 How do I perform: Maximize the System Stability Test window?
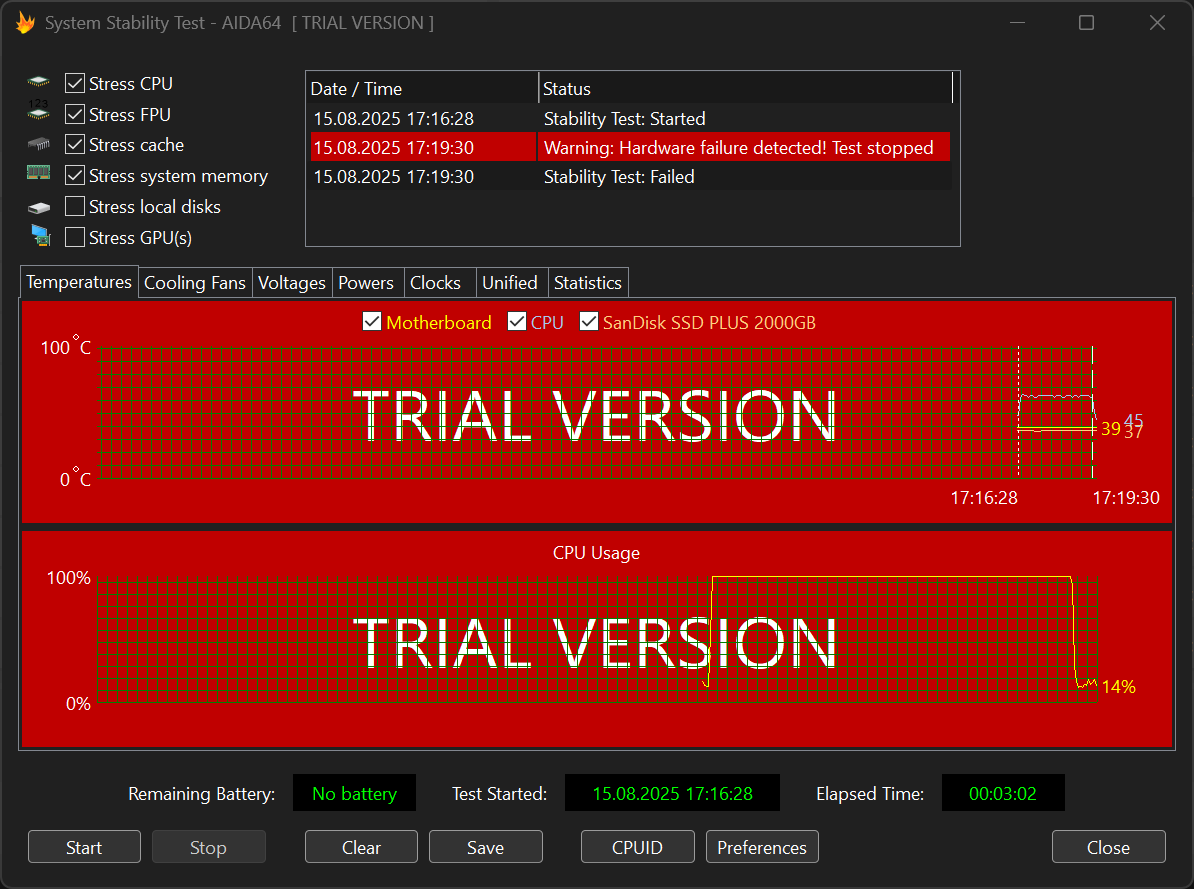(x=1087, y=23)
